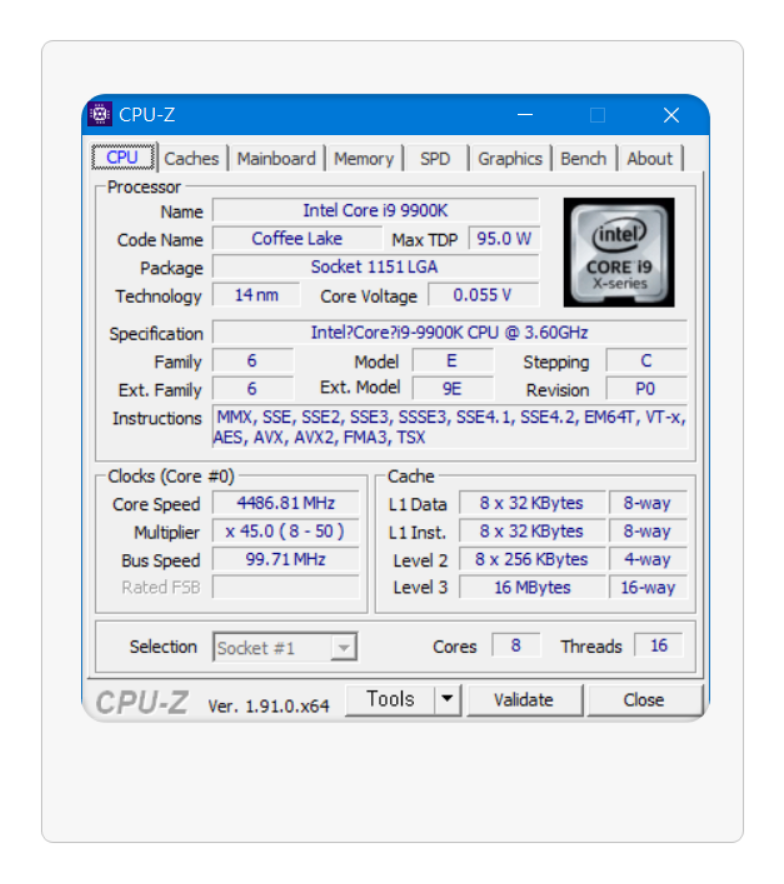This screenshot has width=784, height=884.
Task: Click the Level 3 size 16 MBytes
Action: pyautogui.click(x=532, y=587)
